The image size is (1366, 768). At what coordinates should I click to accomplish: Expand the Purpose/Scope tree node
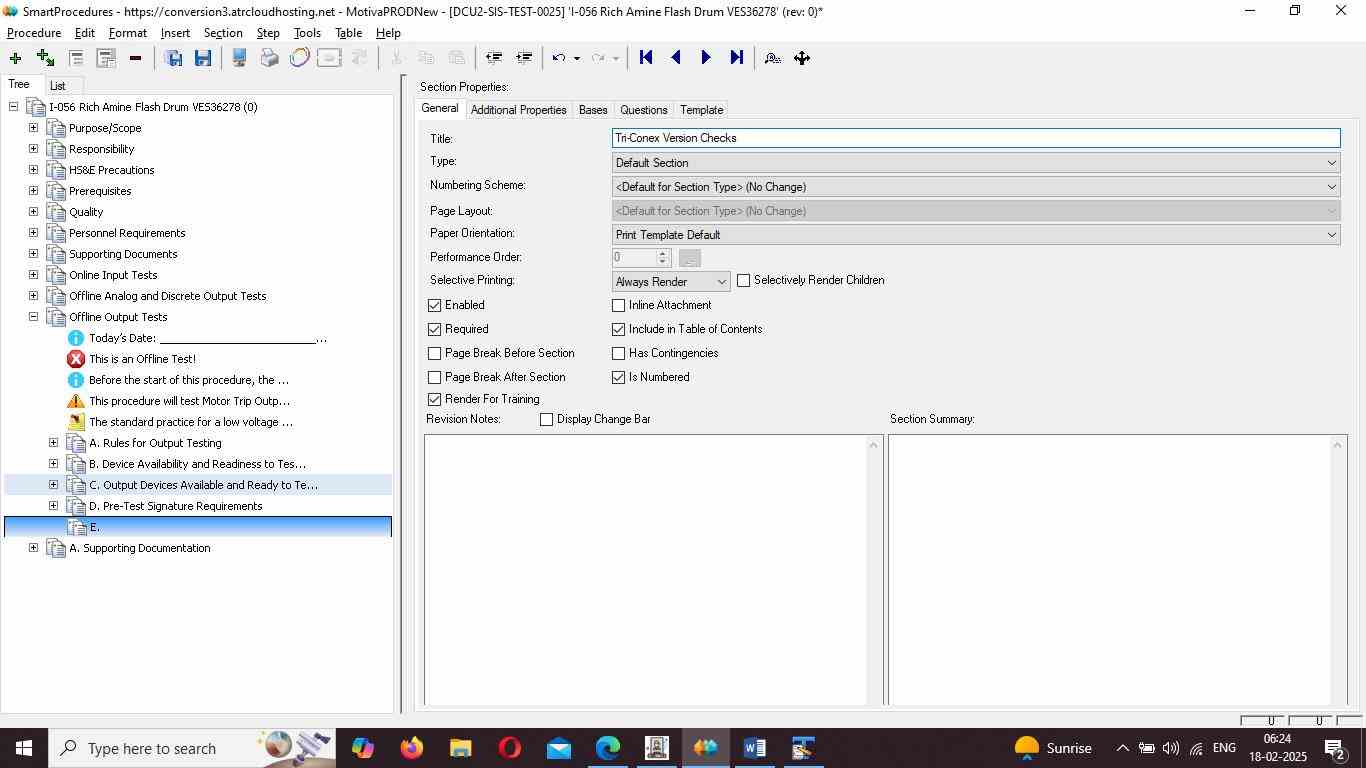coord(33,128)
